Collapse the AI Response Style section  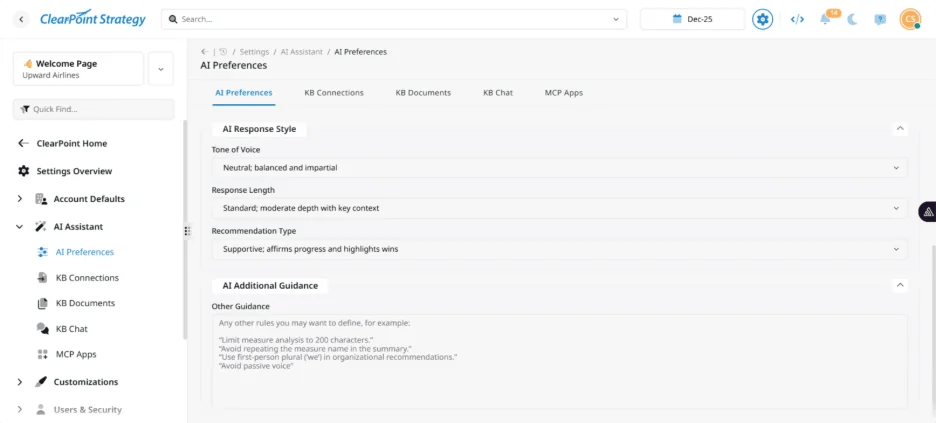pyautogui.click(x=900, y=128)
